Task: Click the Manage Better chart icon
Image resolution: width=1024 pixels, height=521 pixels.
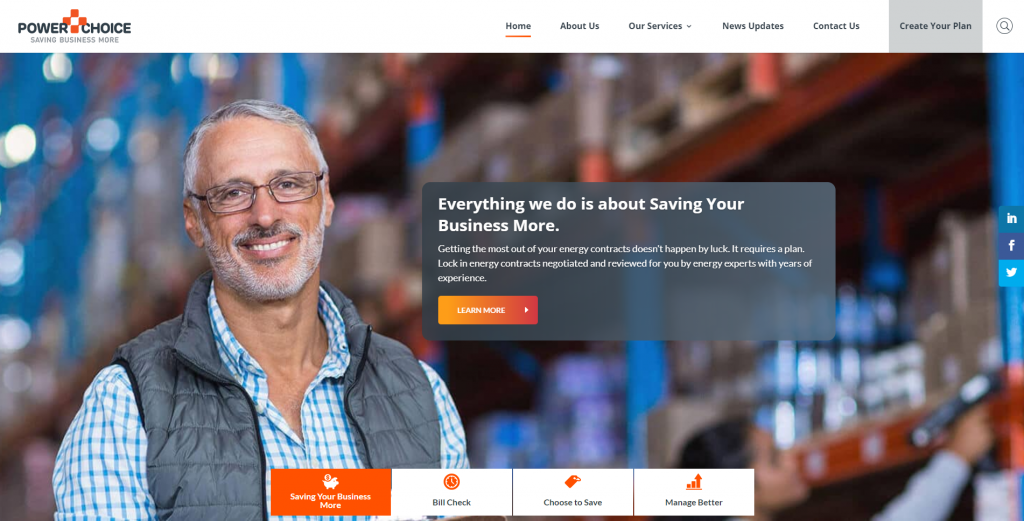Action: [694, 482]
